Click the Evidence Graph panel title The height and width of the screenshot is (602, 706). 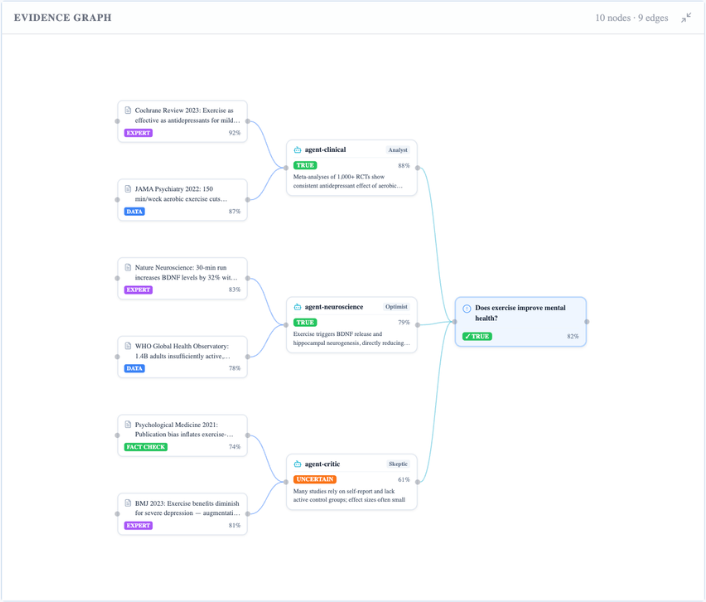62,18
